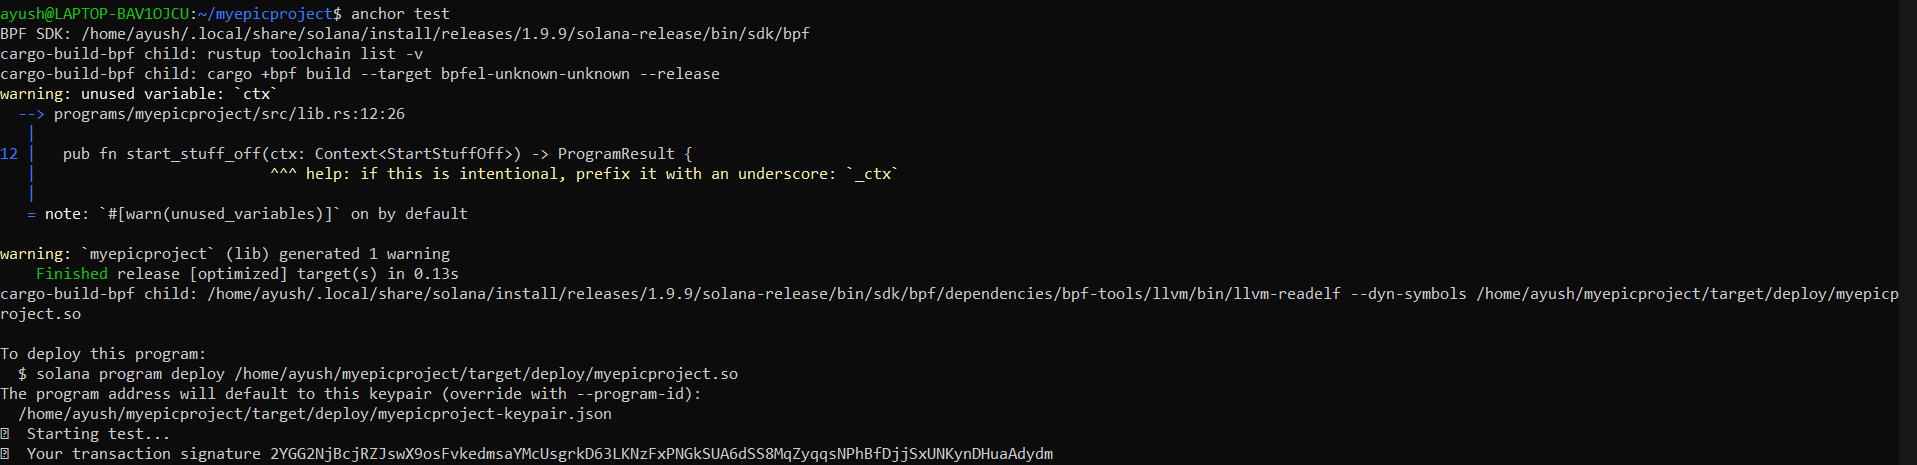Click the transaction signature hash
1917x465 pixels.
pos(661,454)
